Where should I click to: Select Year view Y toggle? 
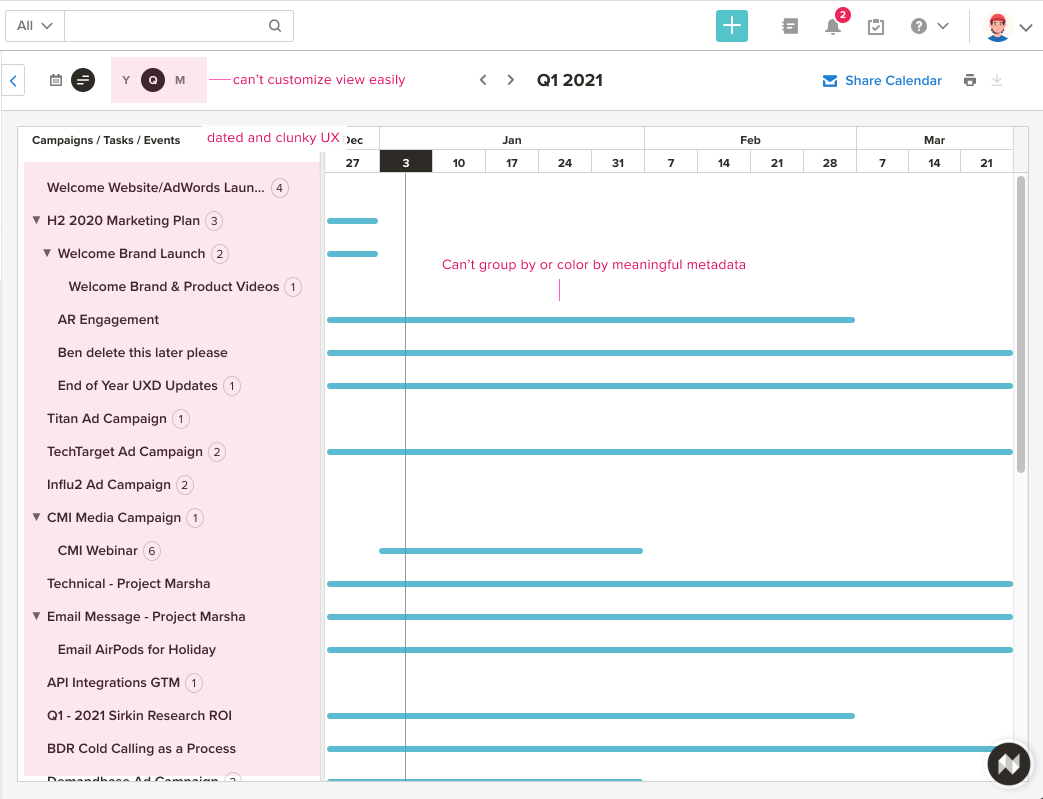[x=126, y=80]
